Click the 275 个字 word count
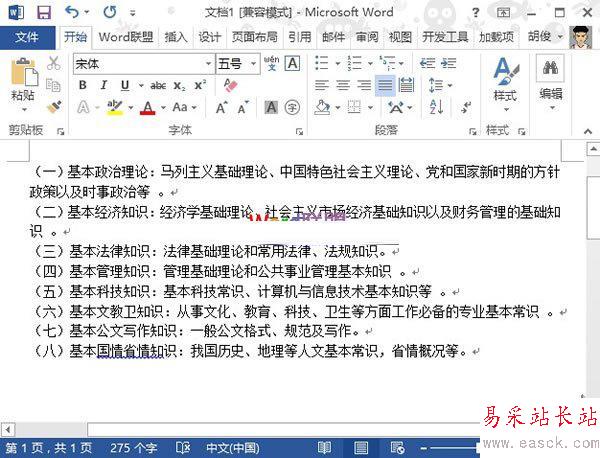600x458 pixels. pyautogui.click(x=134, y=448)
